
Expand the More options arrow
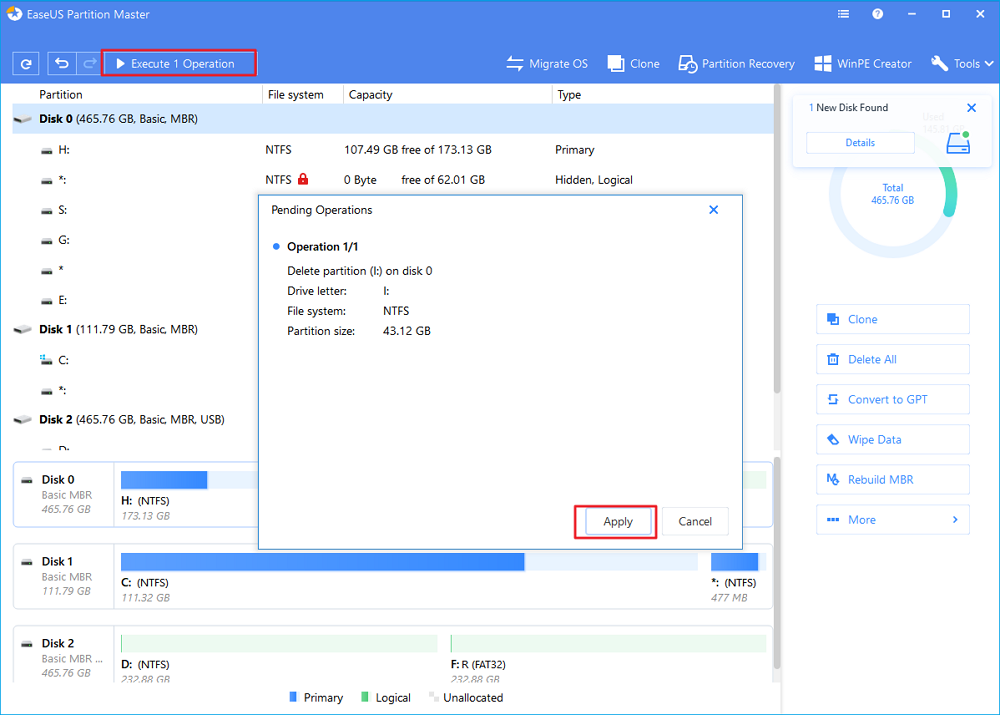pyautogui.click(x=955, y=520)
